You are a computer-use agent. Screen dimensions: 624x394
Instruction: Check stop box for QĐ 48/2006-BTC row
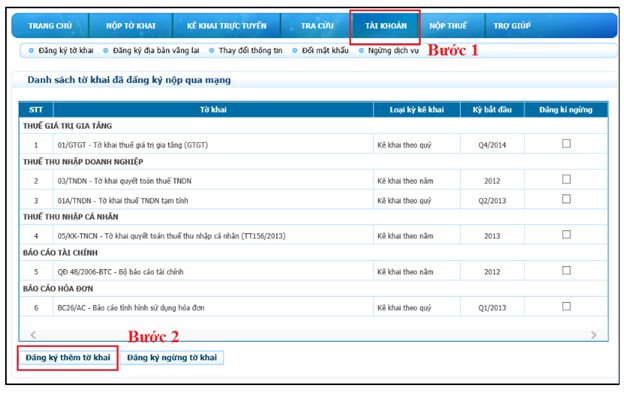pyautogui.click(x=566, y=270)
